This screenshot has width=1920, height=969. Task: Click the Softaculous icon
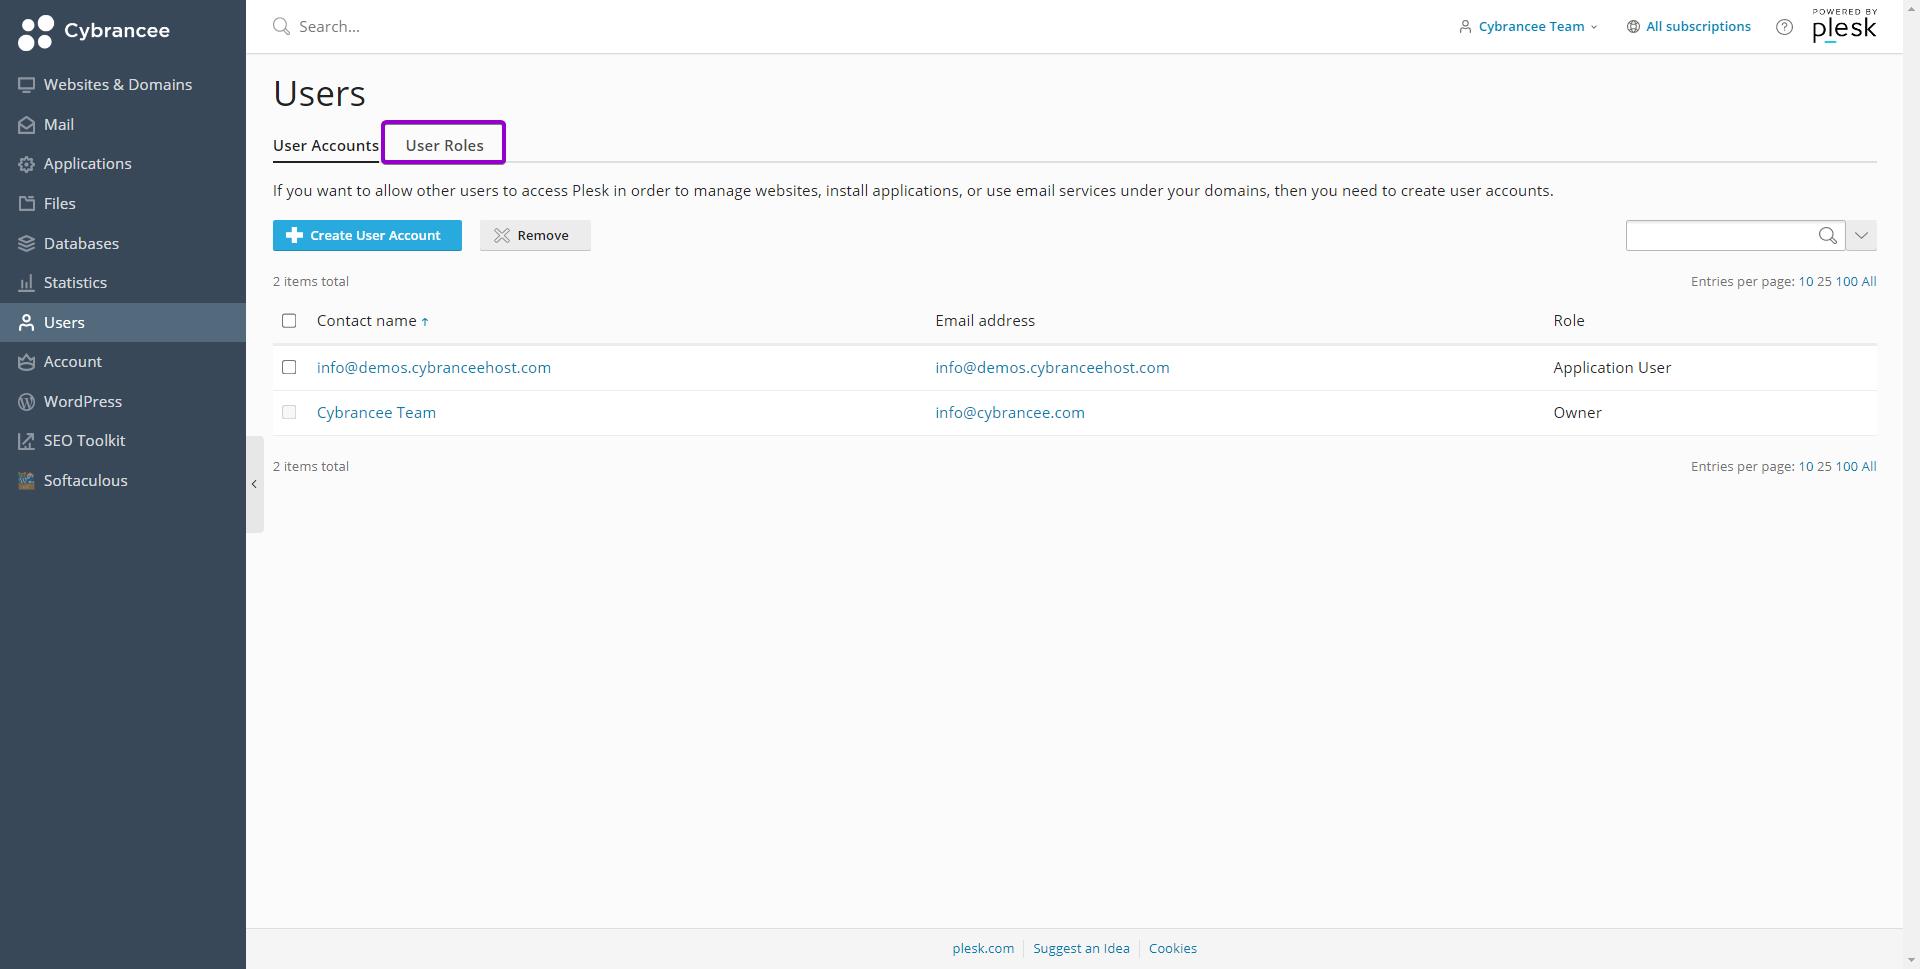coord(26,481)
